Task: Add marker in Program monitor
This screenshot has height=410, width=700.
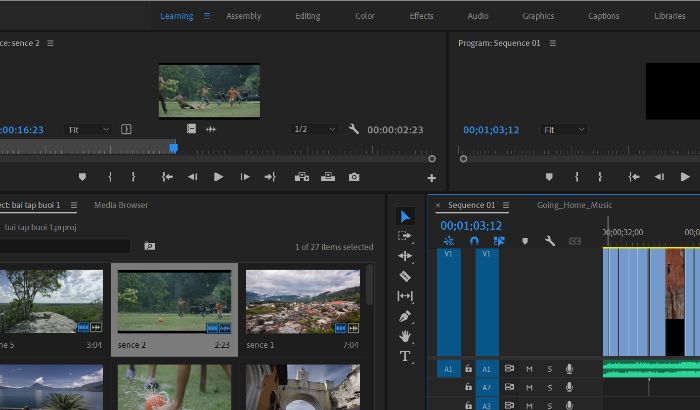Action: [x=549, y=177]
